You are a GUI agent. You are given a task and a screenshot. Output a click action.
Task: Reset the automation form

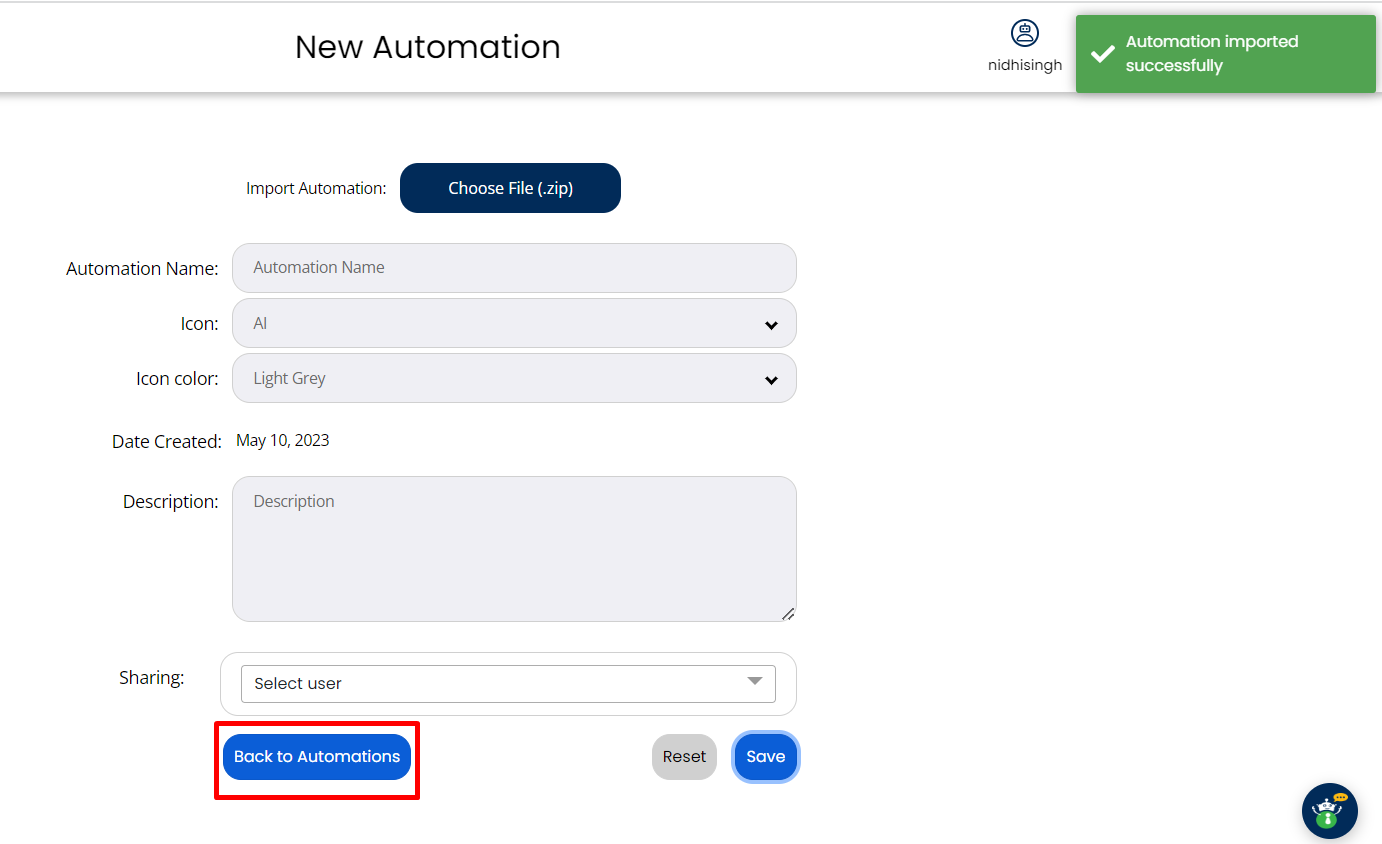pos(684,757)
